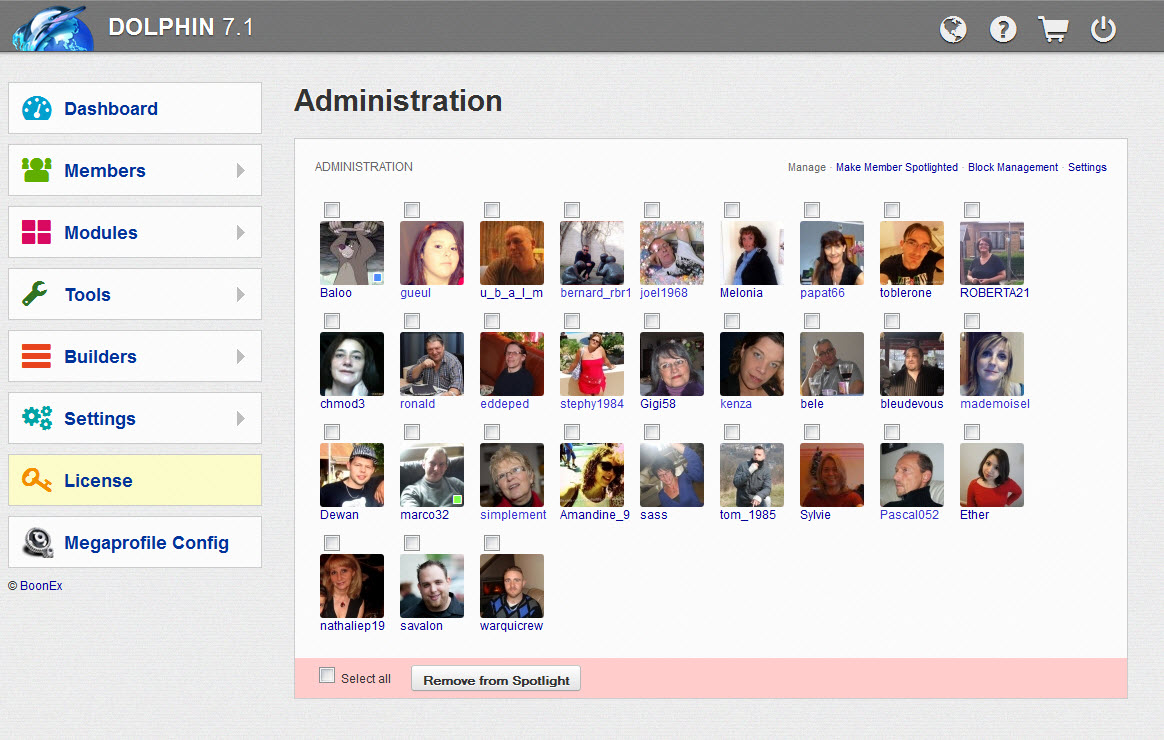1164x740 pixels.
Task: Click the nathaliep19 username link
Action: [x=353, y=626]
